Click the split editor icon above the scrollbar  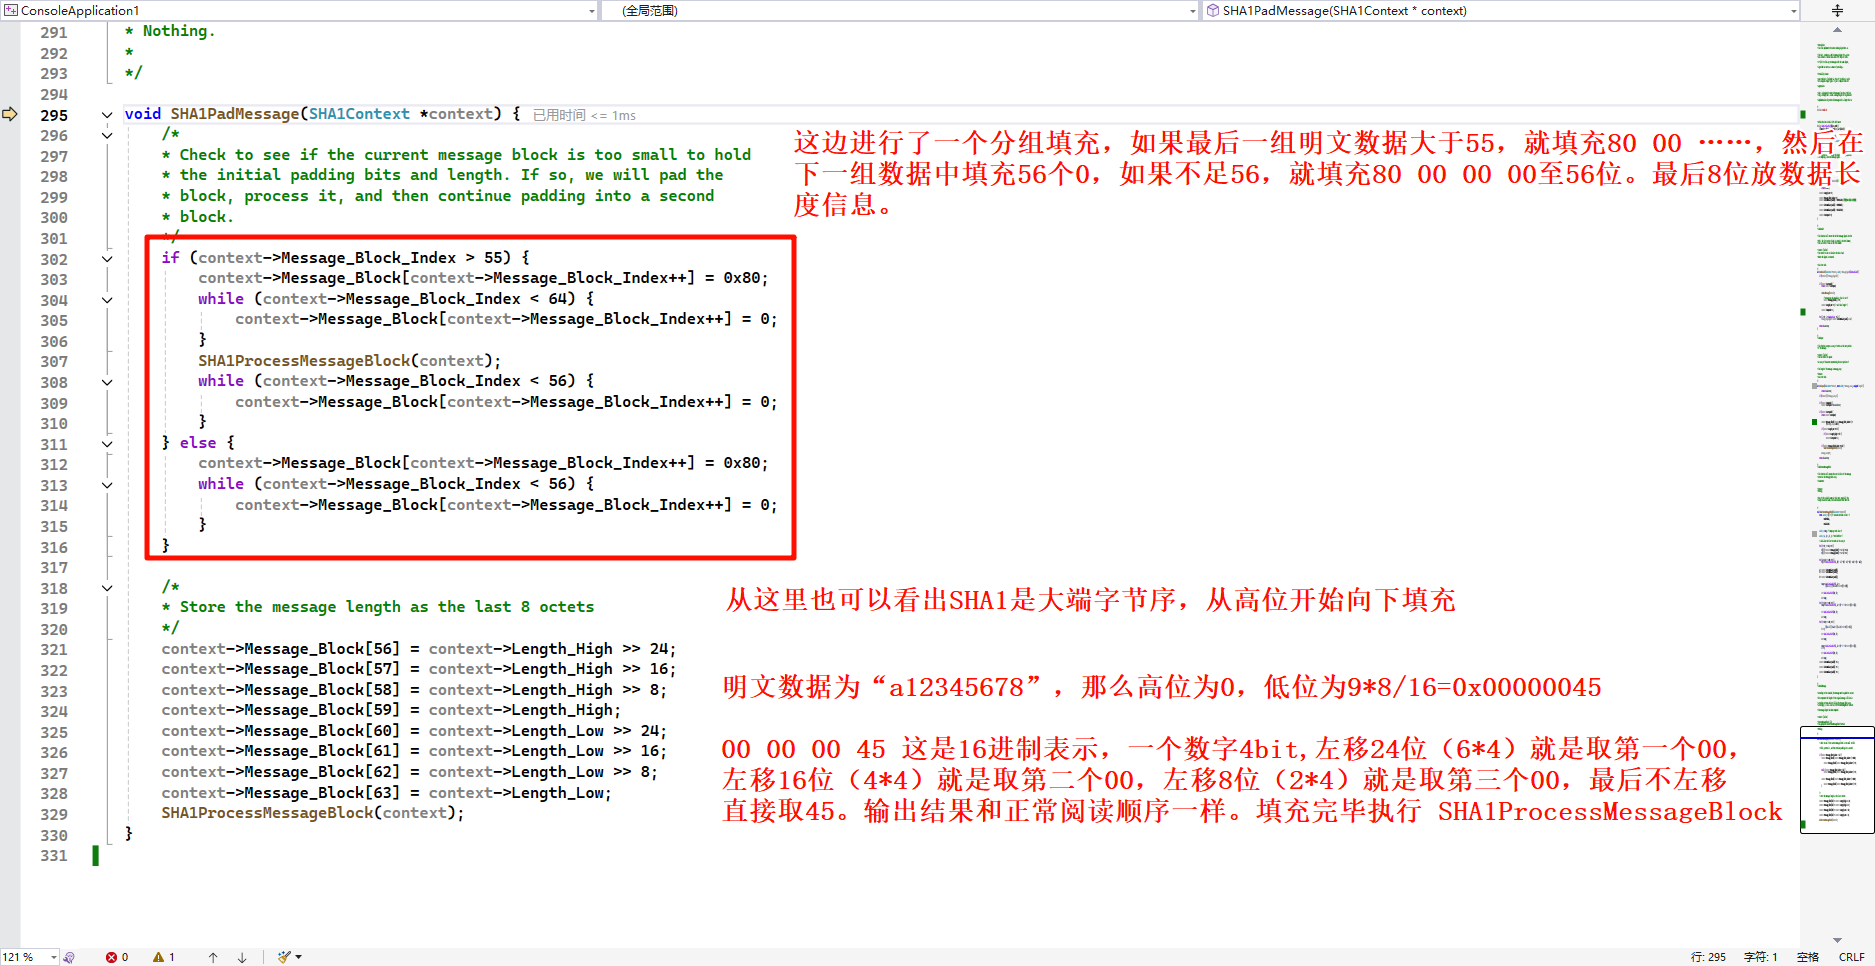pyautogui.click(x=1837, y=11)
